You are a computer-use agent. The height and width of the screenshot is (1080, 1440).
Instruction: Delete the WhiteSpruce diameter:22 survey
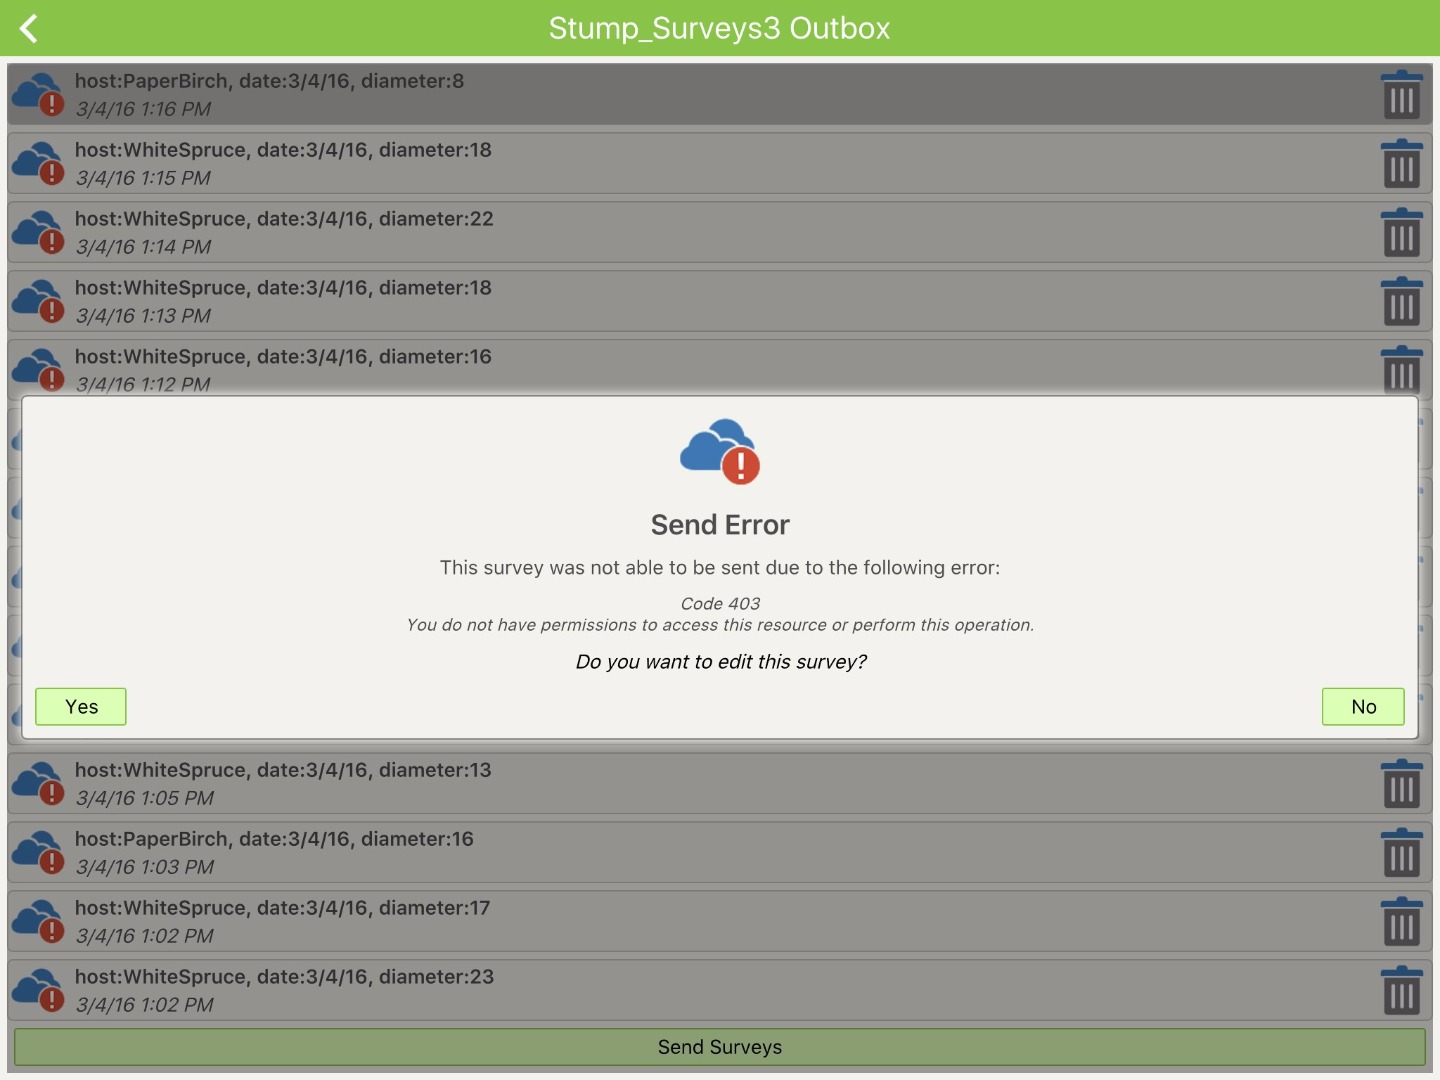(1401, 233)
